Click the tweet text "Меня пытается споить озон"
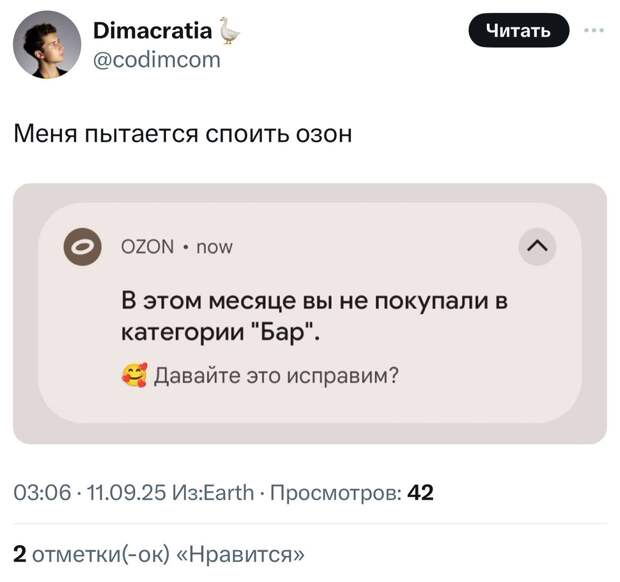Viewport: 620px width, 582px height. pyautogui.click(x=182, y=134)
